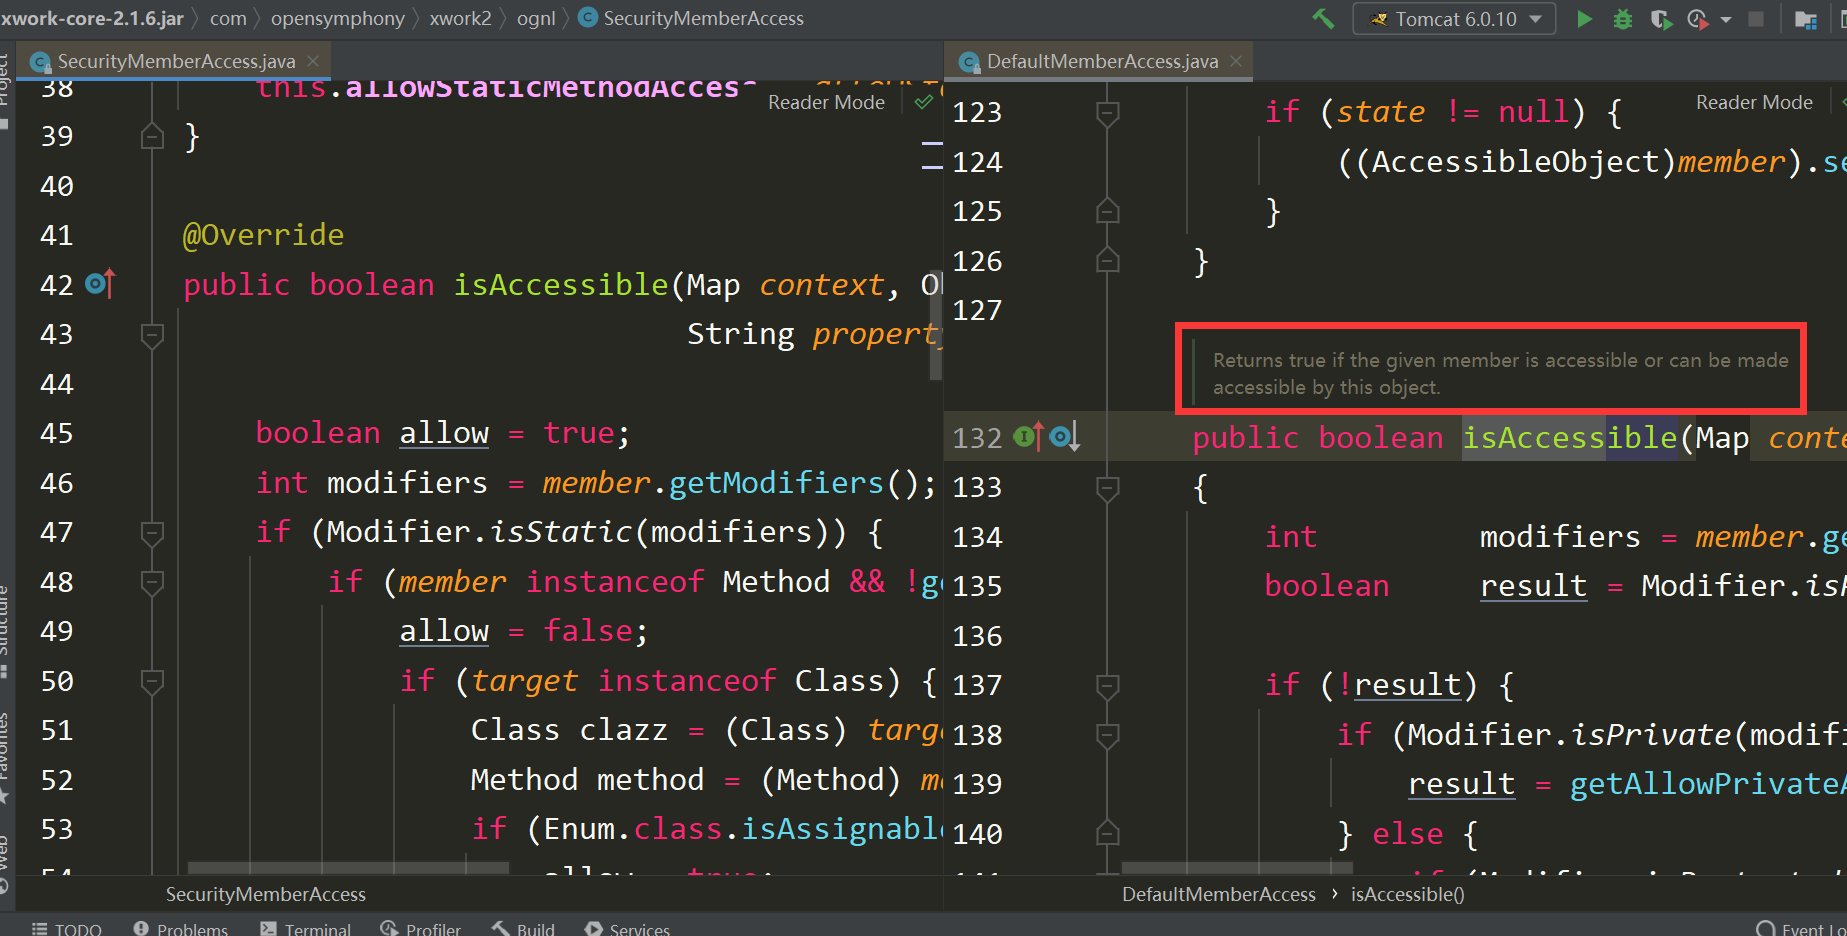
Task: Run with Coverage shield icon
Action: pos(1660,19)
